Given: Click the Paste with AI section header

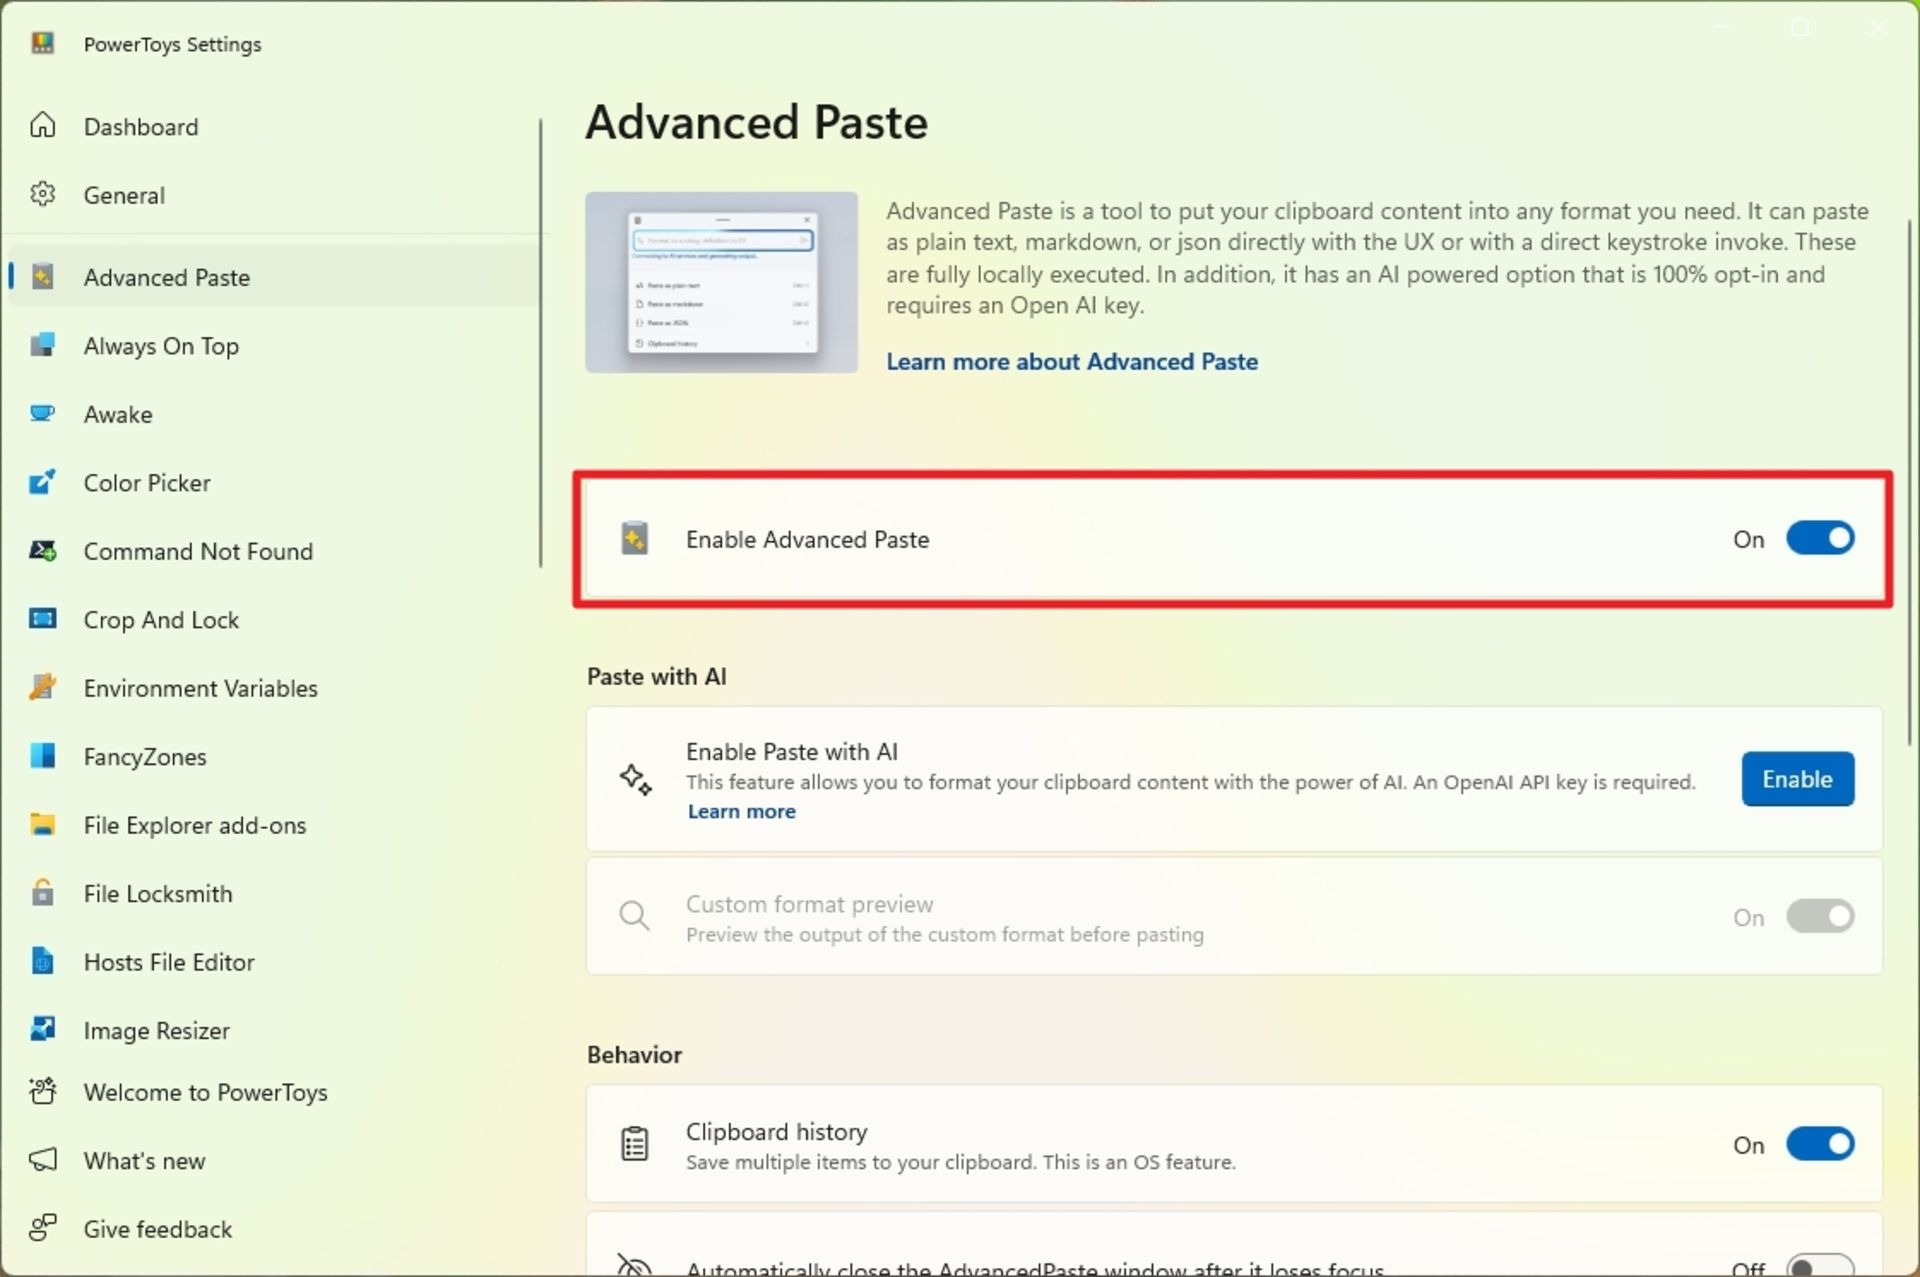Looking at the screenshot, I should [x=657, y=677].
